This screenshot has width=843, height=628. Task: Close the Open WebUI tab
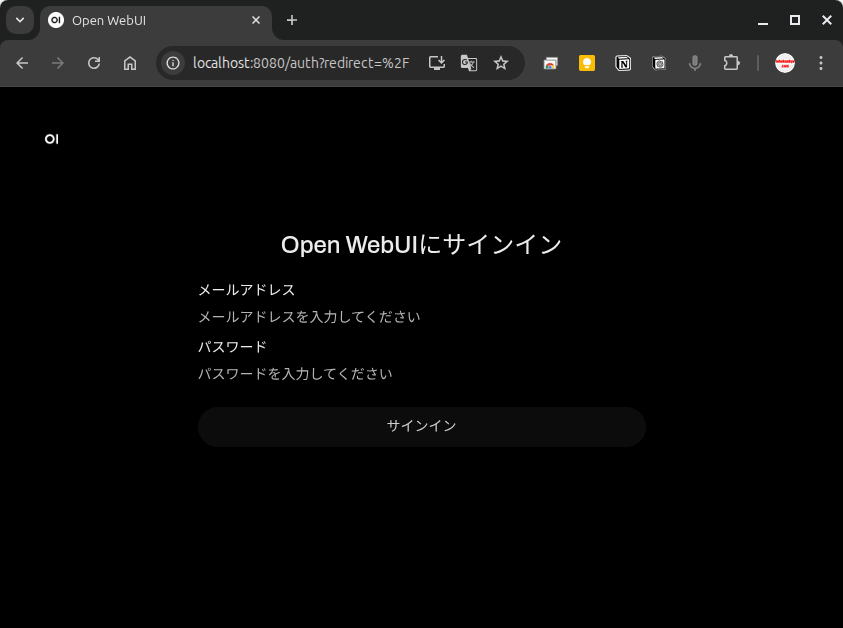pos(256,20)
